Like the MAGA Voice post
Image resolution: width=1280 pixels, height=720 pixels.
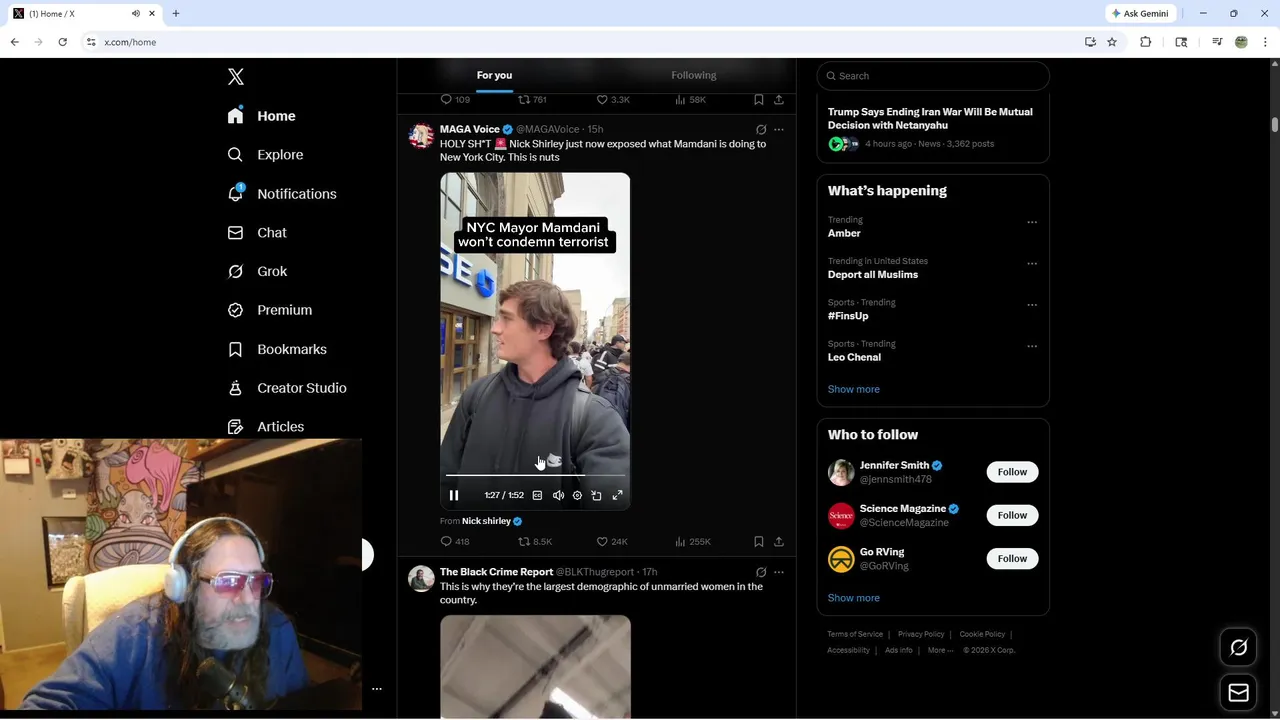(x=612, y=542)
